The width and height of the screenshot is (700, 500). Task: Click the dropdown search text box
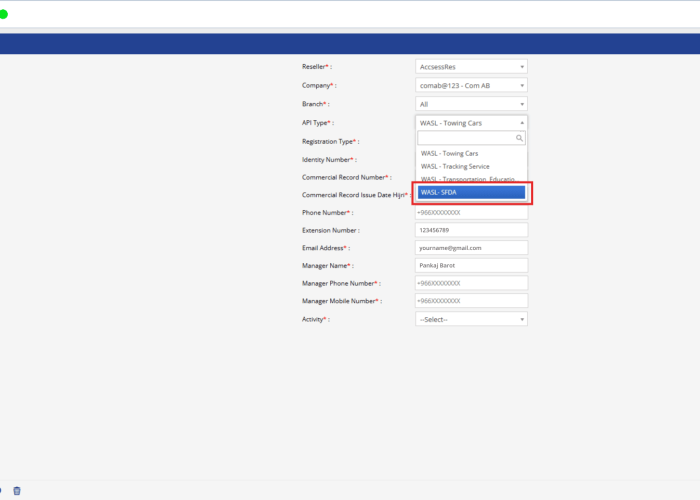point(466,139)
